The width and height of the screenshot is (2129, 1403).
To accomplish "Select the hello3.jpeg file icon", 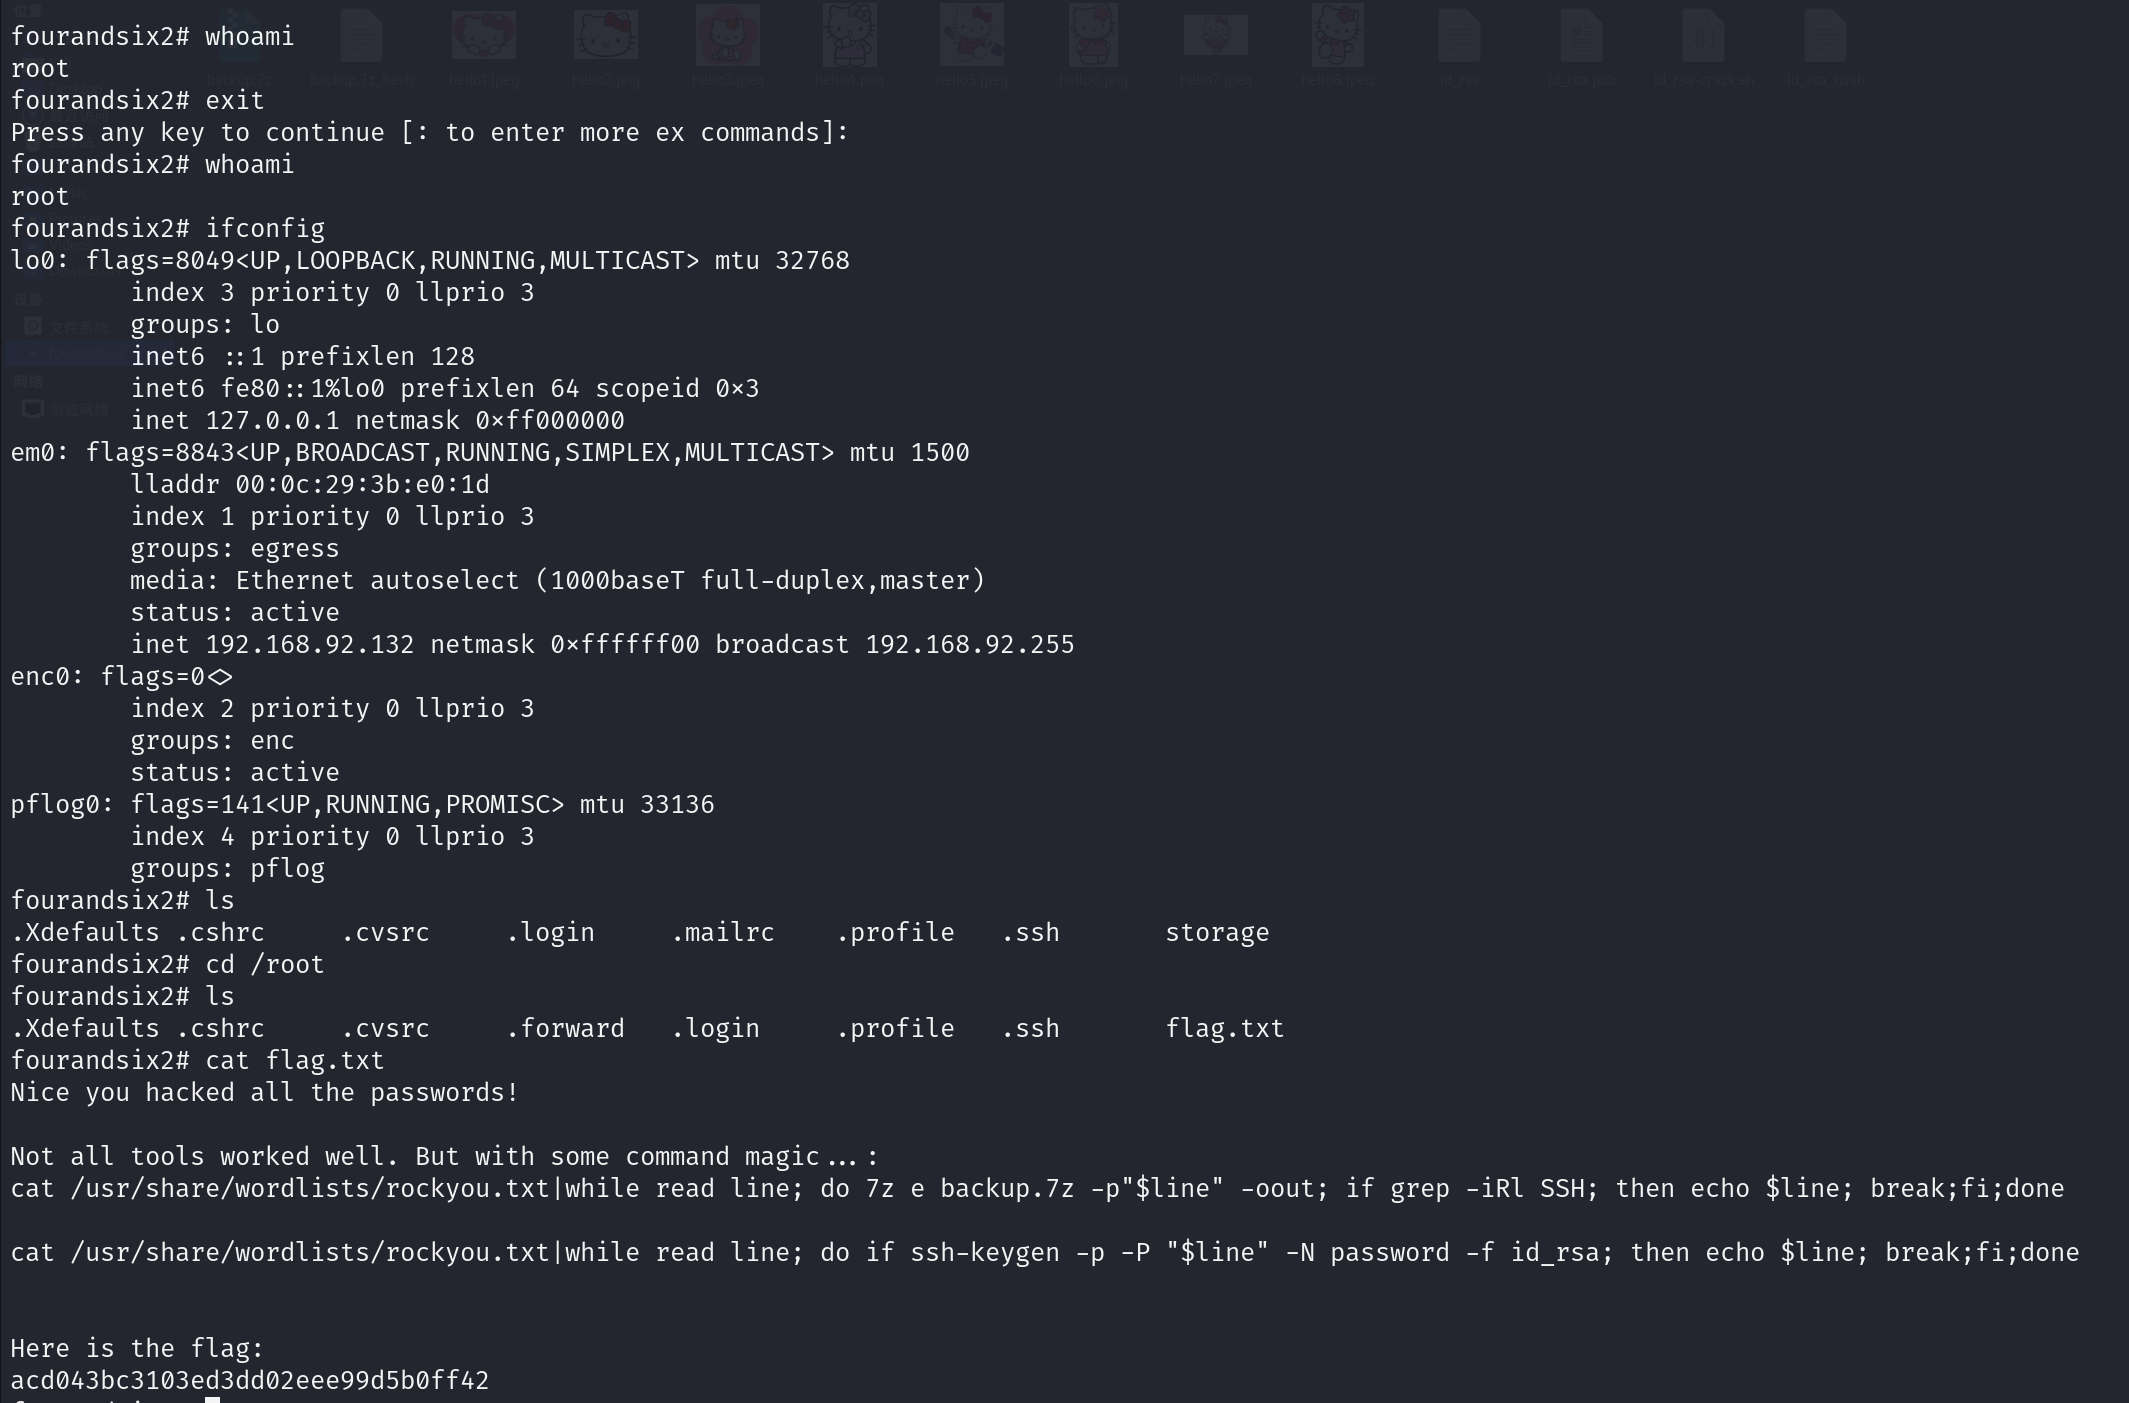I will (x=728, y=36).
